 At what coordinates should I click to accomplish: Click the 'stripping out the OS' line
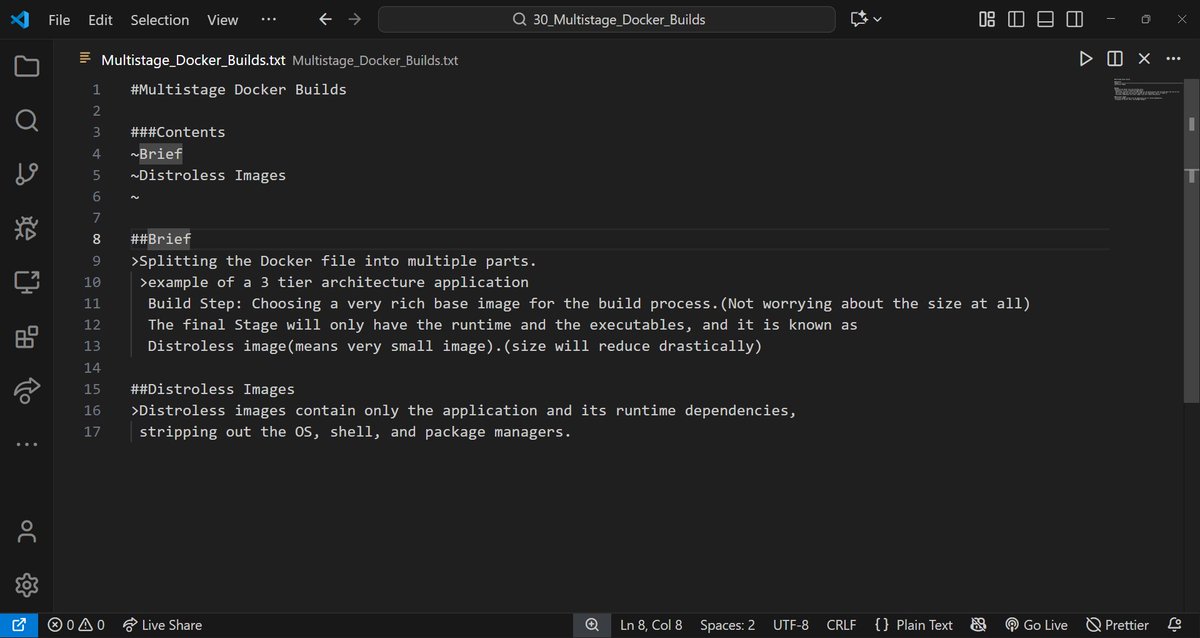(x=355, y=432)
